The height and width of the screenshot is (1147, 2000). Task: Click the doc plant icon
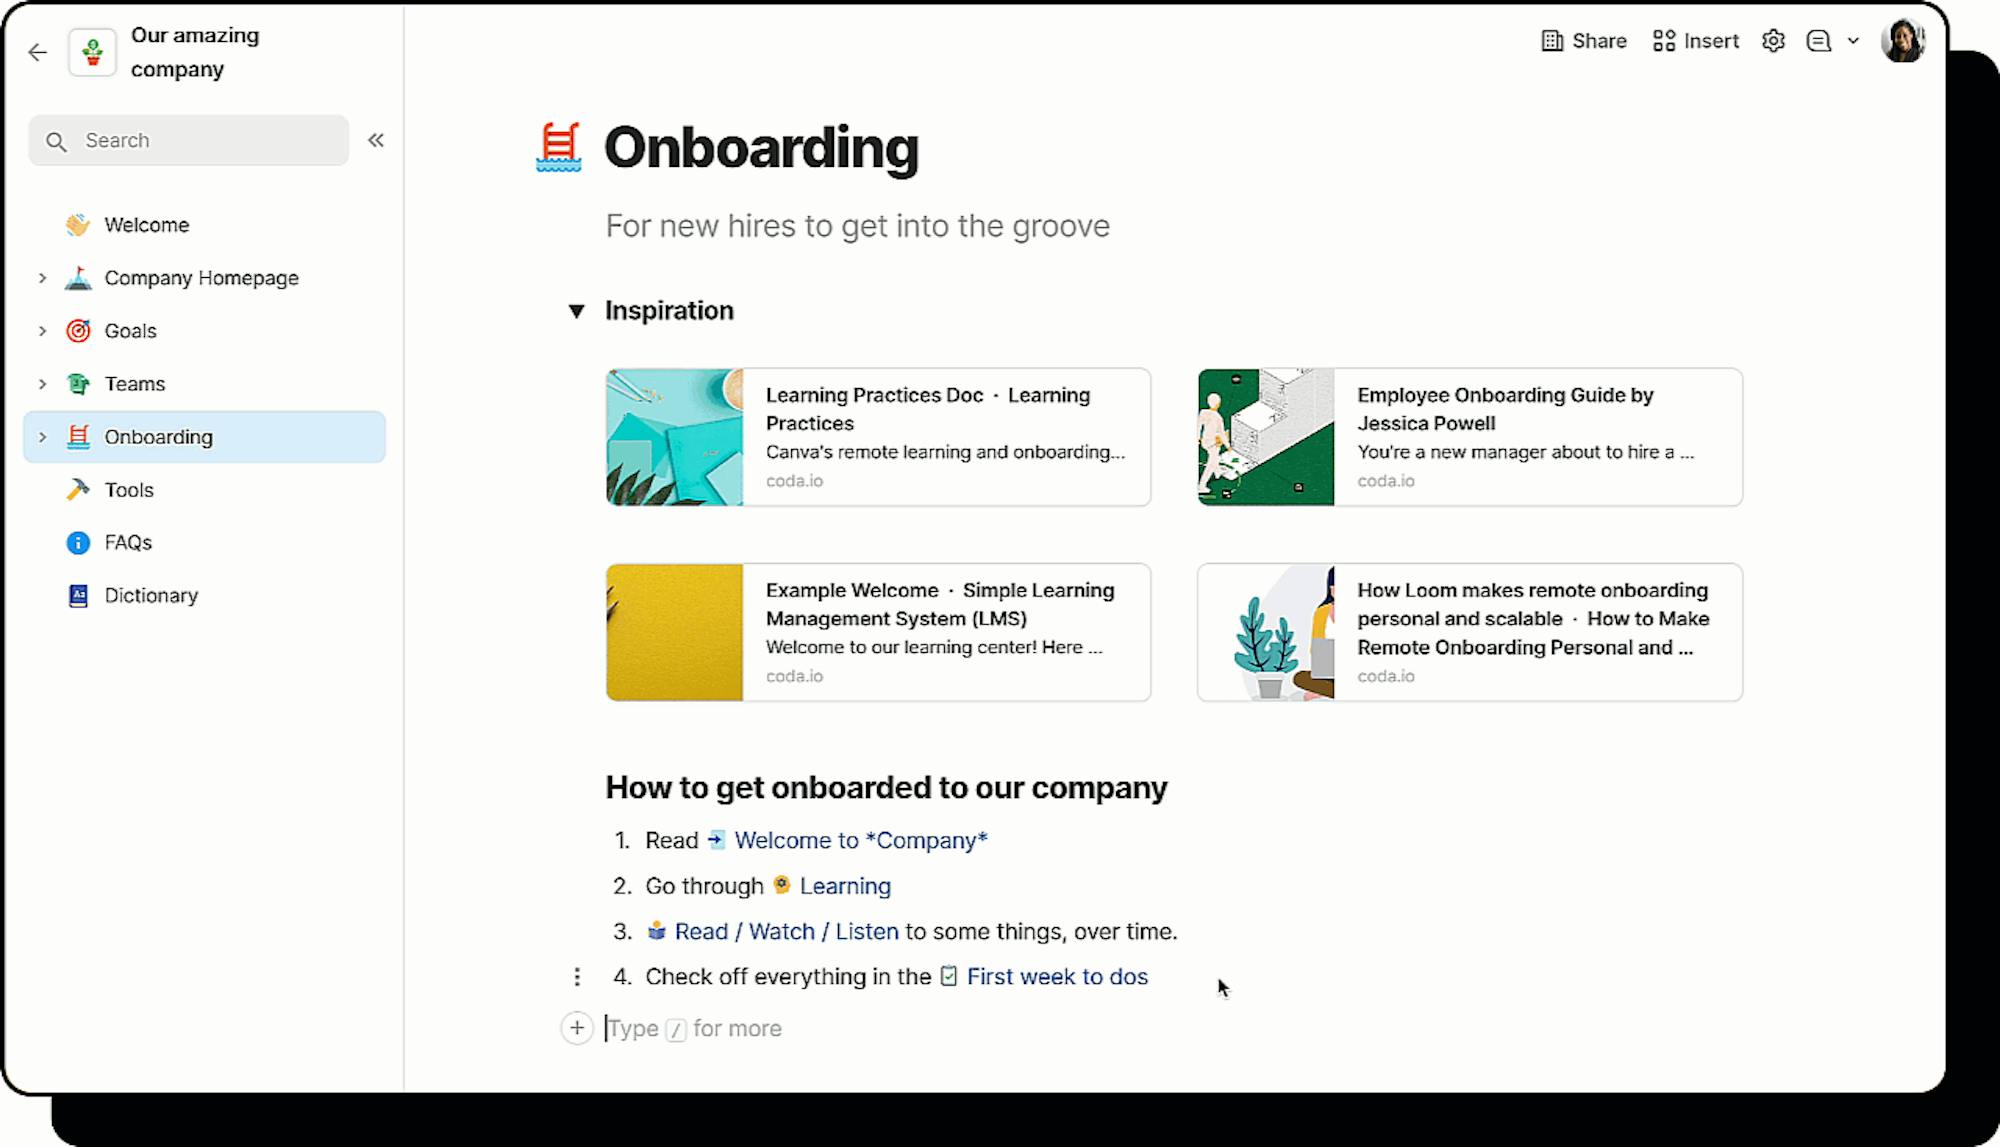pos(93,52)
